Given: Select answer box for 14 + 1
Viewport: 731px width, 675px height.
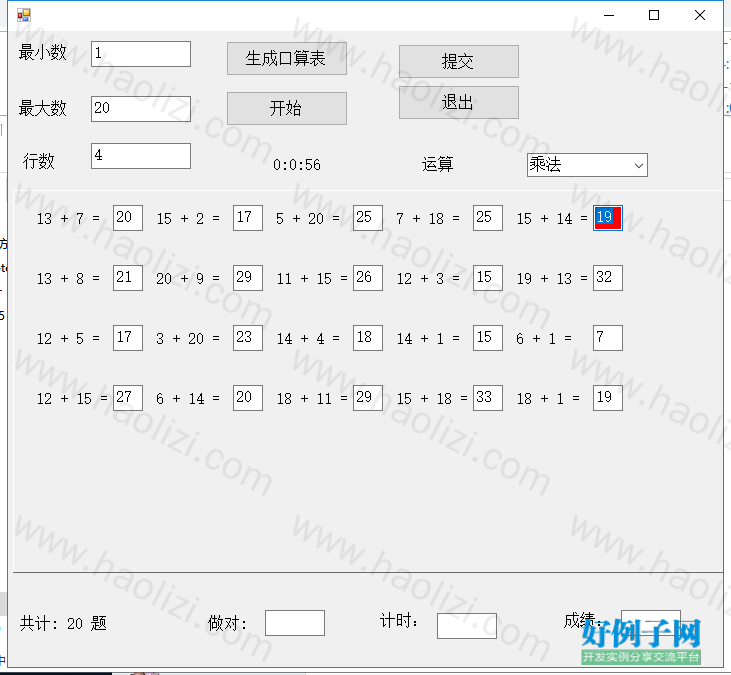Looking at the screenshot, I should pyautogui.click(x=488, y=338).
